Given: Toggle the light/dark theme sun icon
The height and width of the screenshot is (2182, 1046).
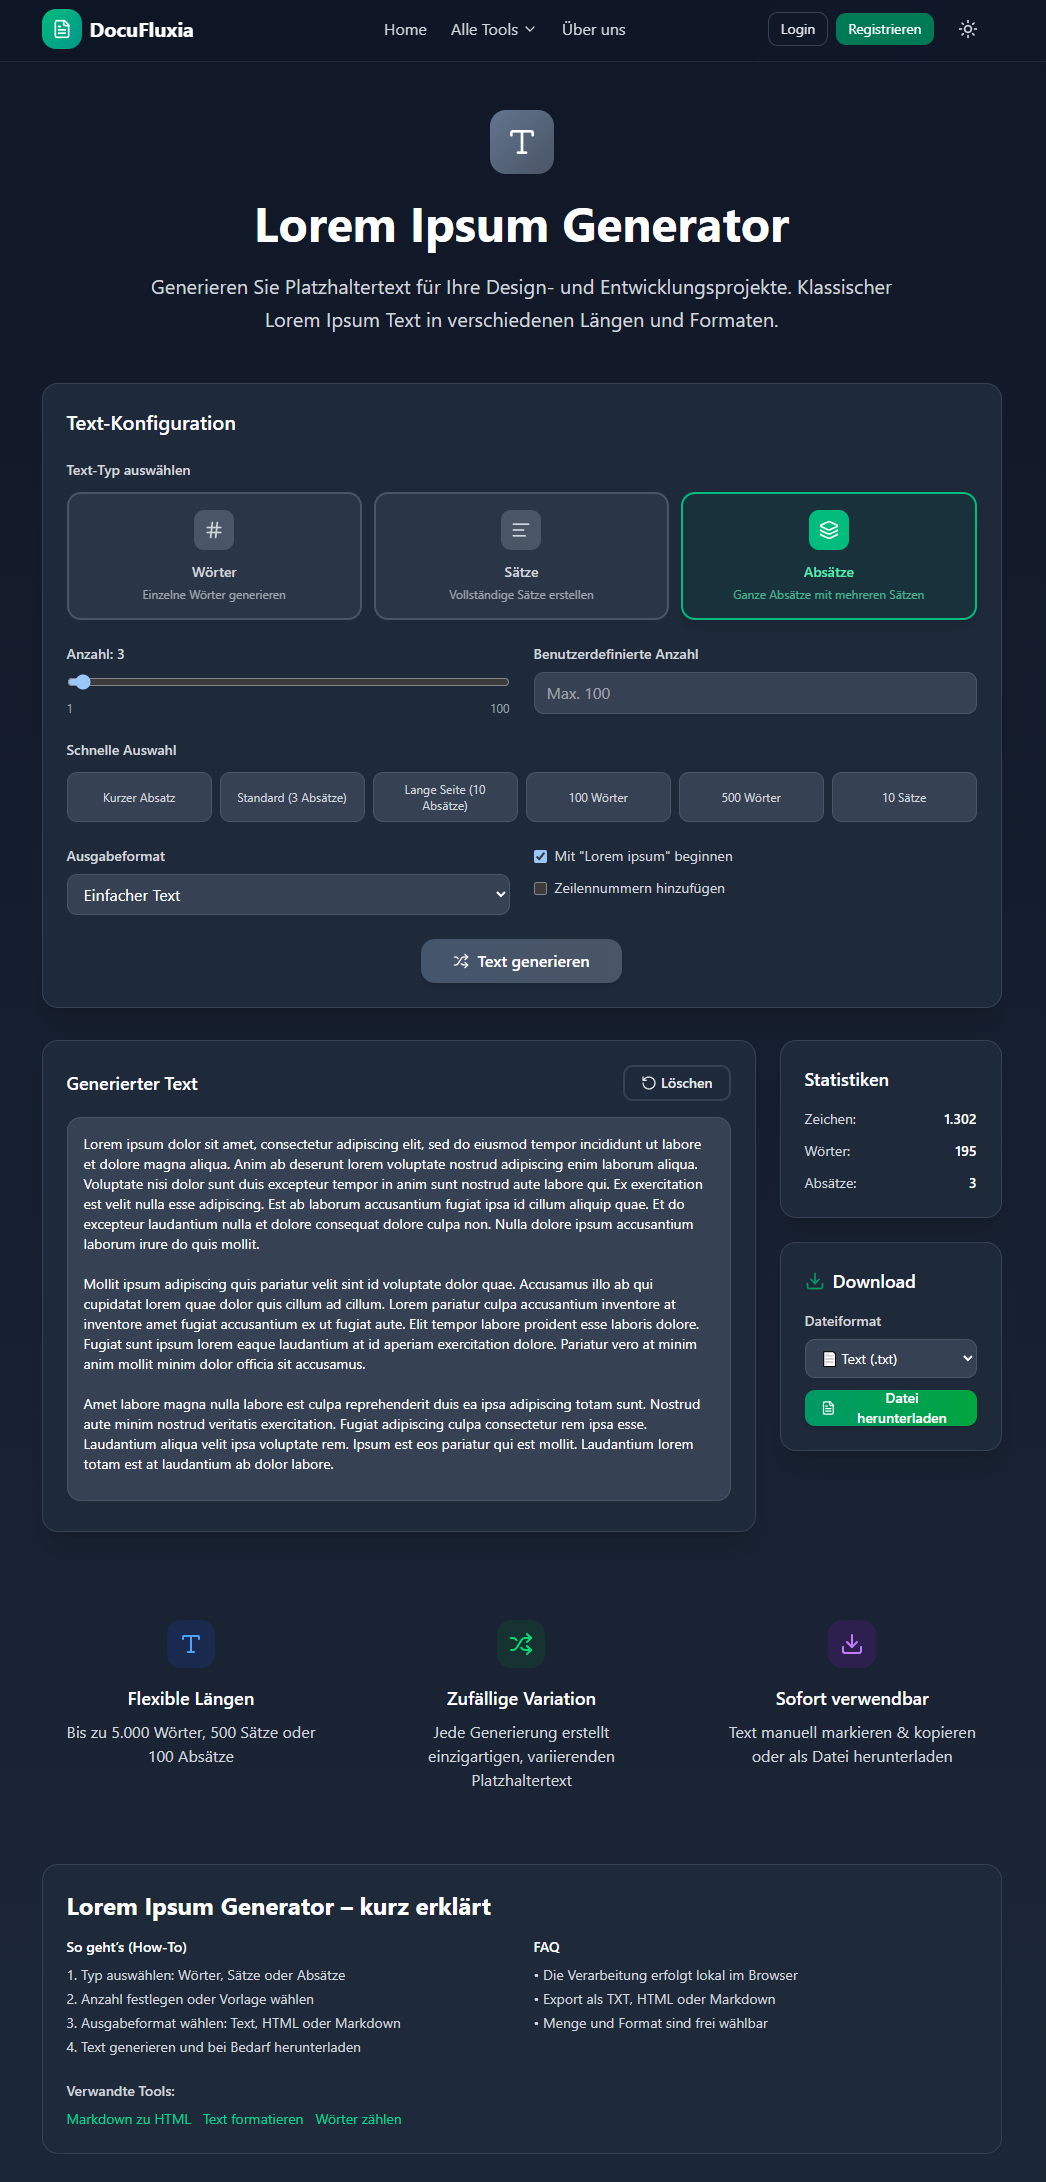Looking at the screenshot, I should coord(967,30).
